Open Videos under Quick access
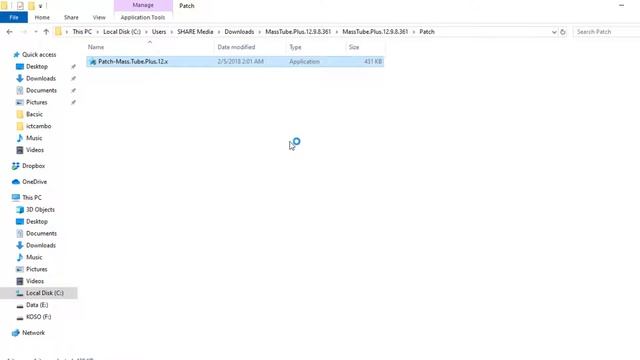 pos(35,150)
